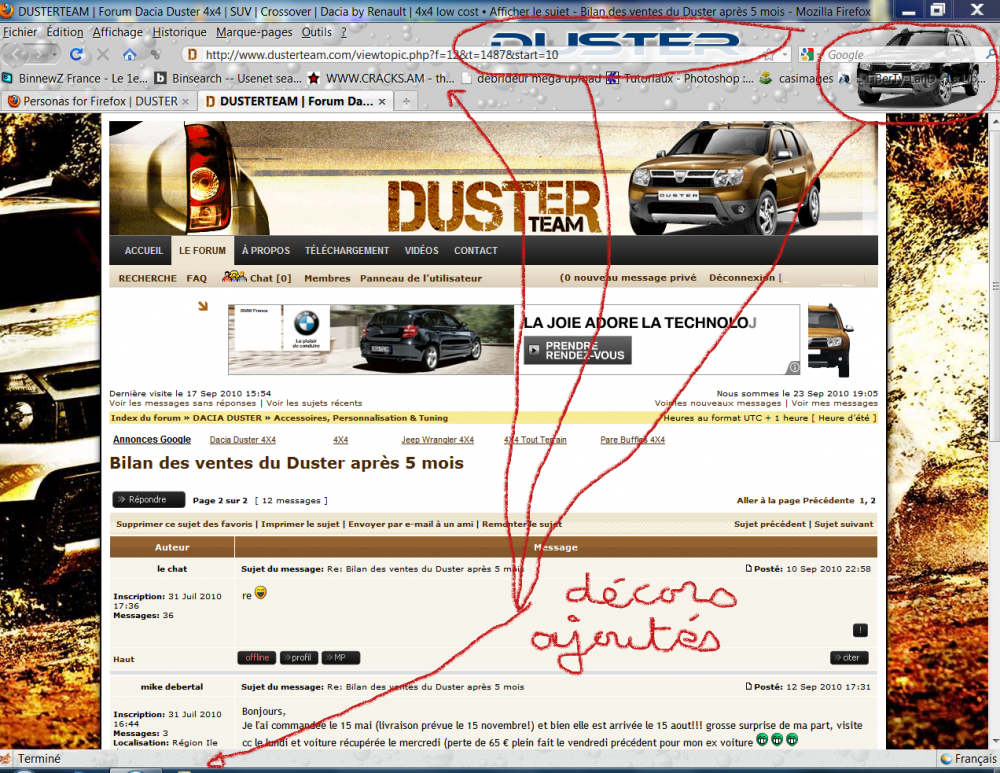This screenshot has width=1000, height=773.
Task: Open the CONTACT page
Action: [476, 251]
